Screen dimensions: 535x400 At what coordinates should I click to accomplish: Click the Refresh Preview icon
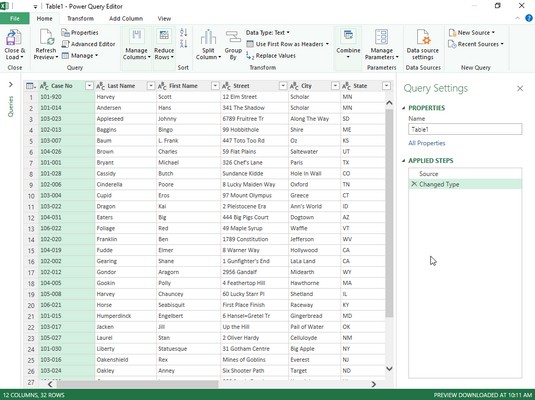[x=47, y=37]
